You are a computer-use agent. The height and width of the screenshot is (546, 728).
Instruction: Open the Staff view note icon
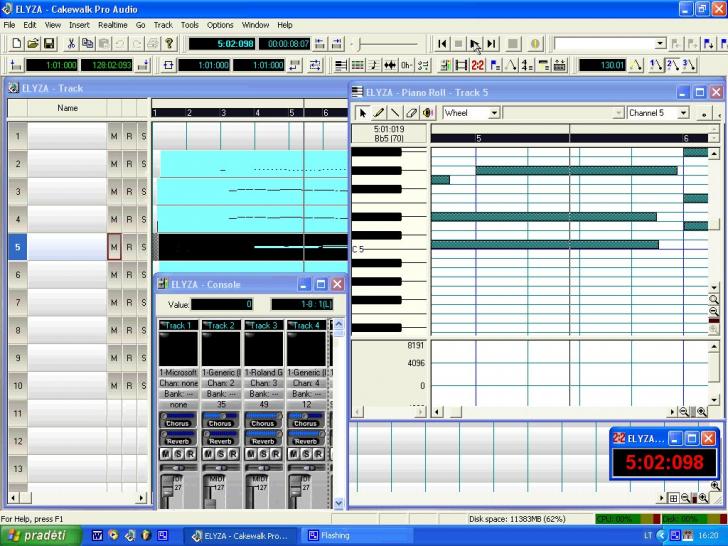tap(374, 65)
